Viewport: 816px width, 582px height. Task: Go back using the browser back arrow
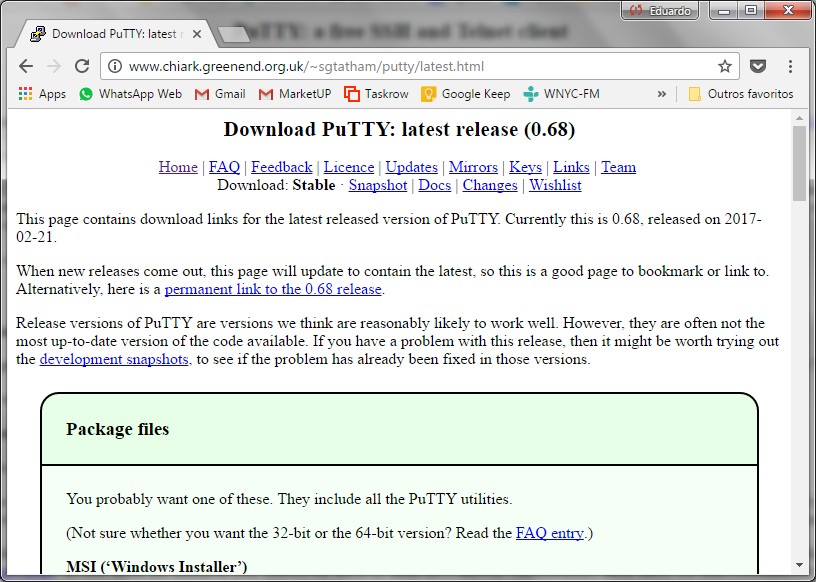26,66
